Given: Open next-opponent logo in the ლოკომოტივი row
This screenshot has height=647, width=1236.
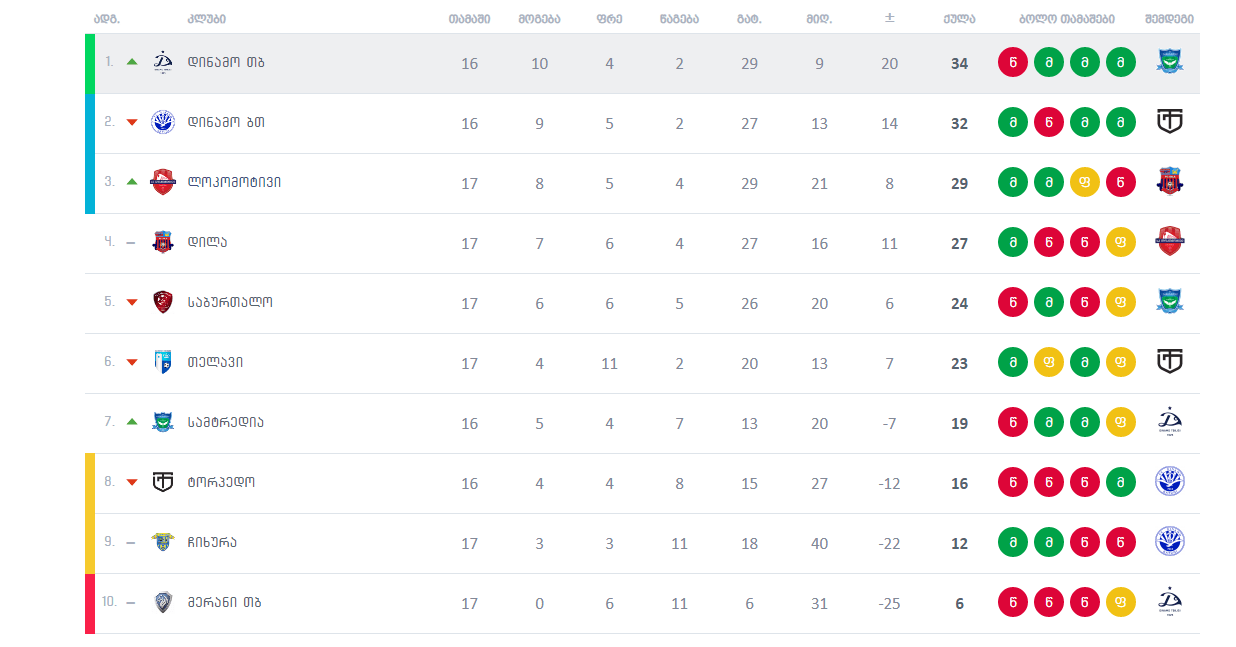Looking at the screenshot, I should point(1170,182).
